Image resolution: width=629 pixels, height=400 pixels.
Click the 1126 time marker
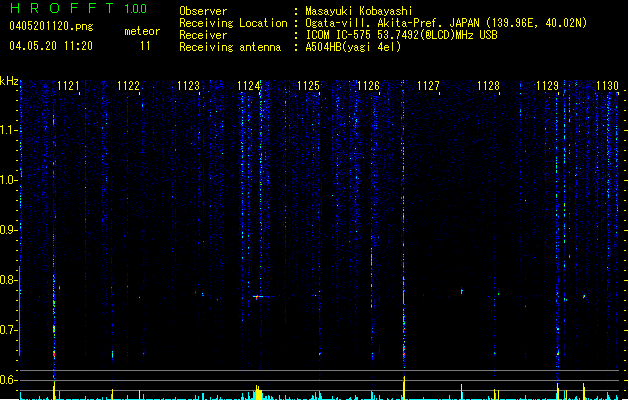(368, 86)
